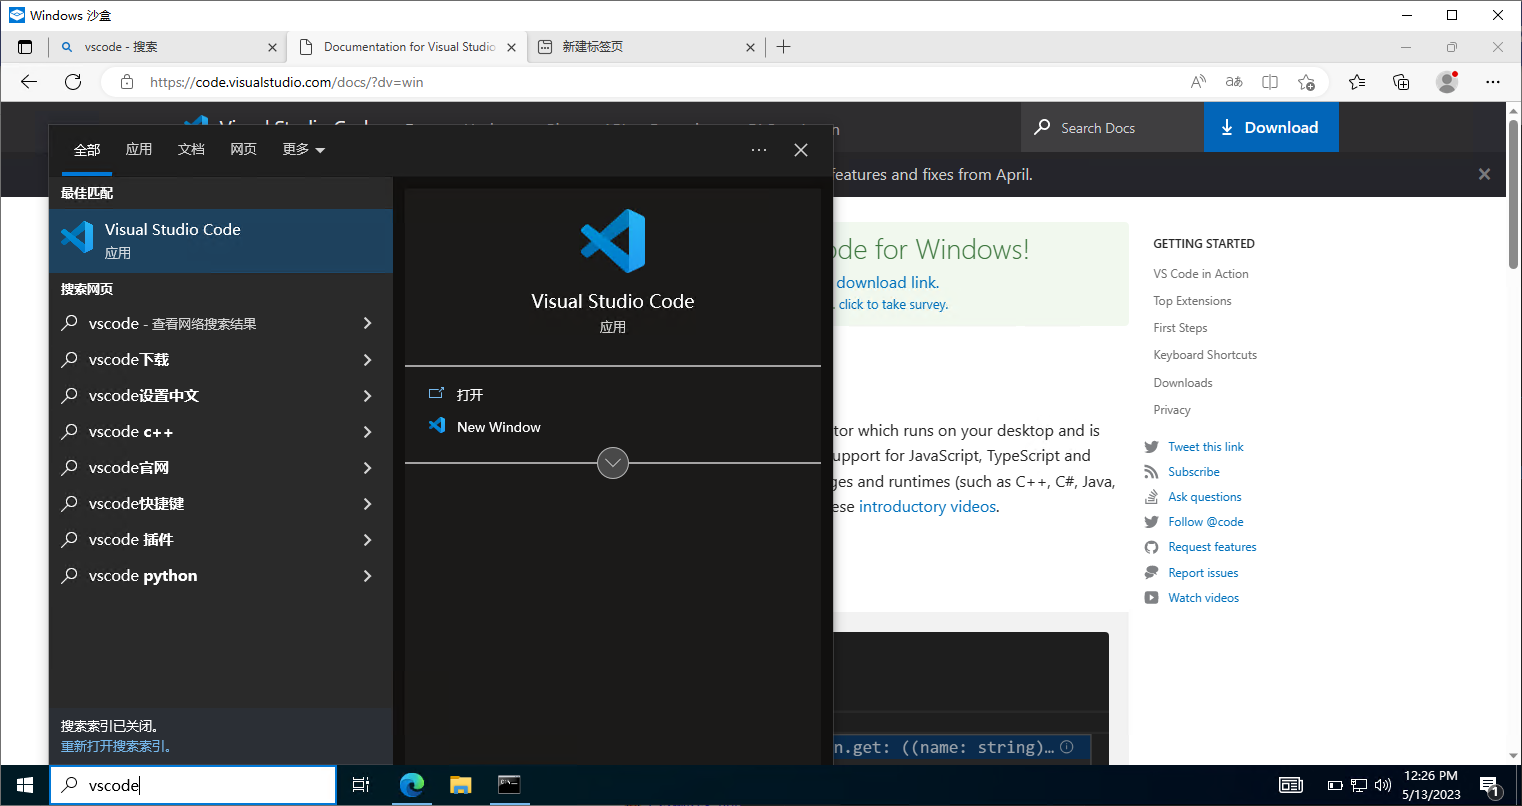Click 'click to take survey' link
1522x806 pixels.
(x=893, y=304)
